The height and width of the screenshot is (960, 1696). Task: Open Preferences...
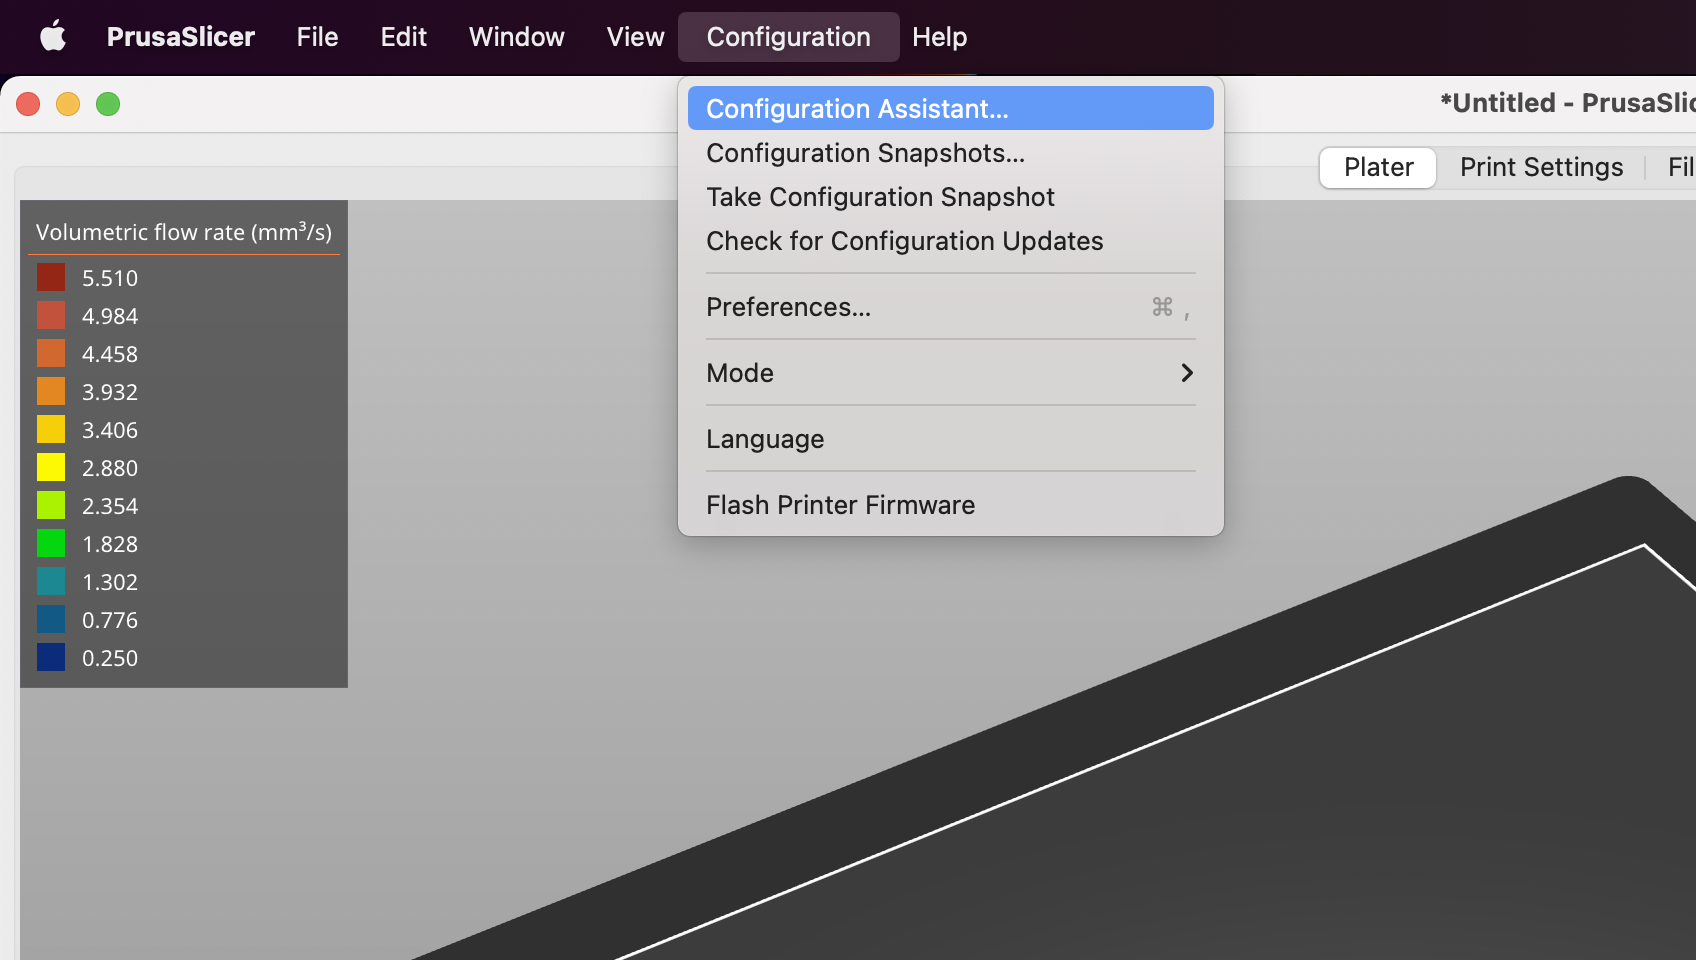pyautogui.click(x=950, y=307)
